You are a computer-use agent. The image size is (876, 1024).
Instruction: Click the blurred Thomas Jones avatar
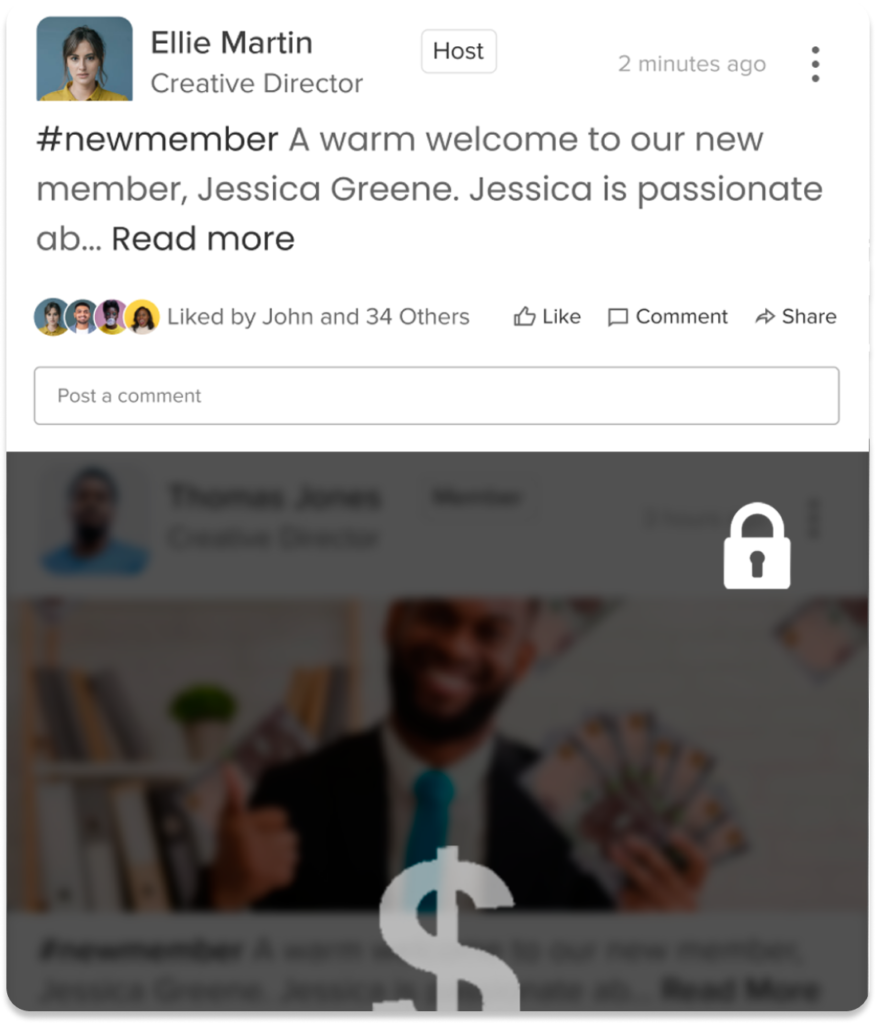(x=94, y=520)
